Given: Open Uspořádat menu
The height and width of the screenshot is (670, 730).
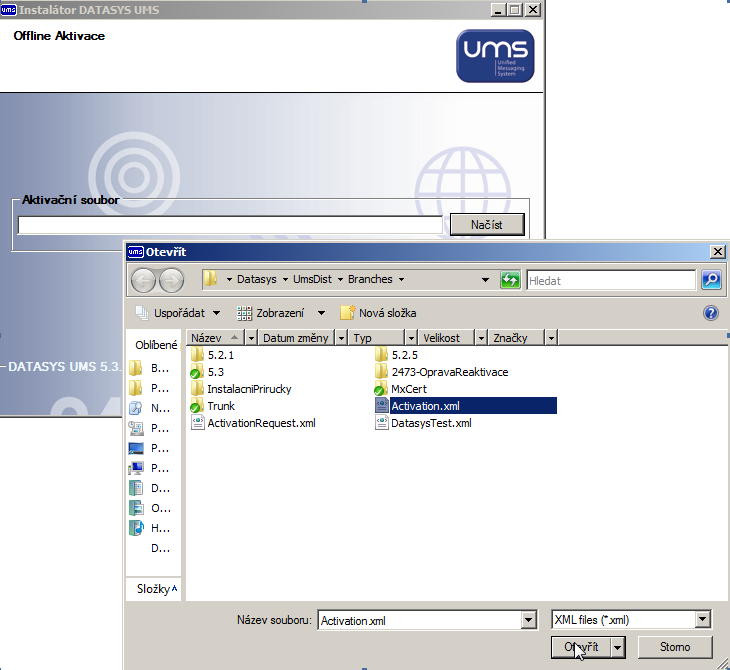Looking at the screenshot, I should (178, 313).
